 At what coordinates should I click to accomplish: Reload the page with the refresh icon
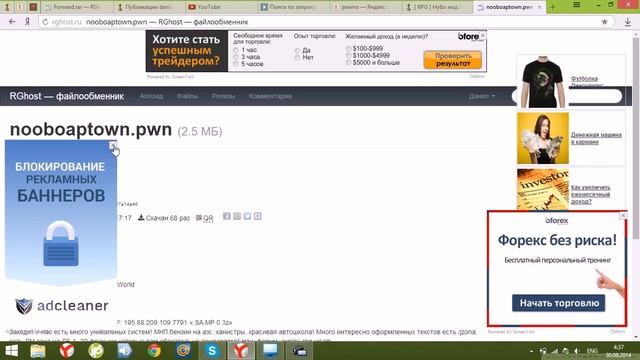(x=45, y=22)
